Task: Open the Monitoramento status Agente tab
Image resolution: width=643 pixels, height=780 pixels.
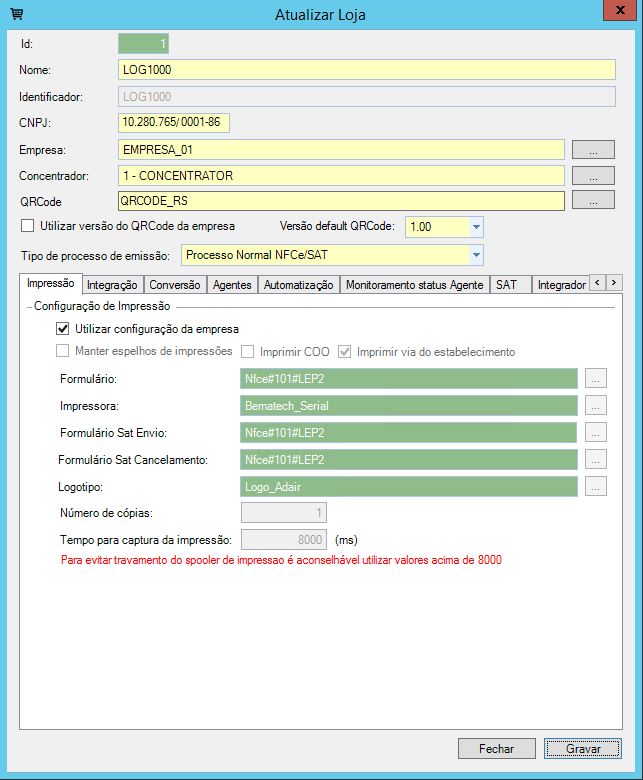Action: pyautogui.click(x=414, y=285)
